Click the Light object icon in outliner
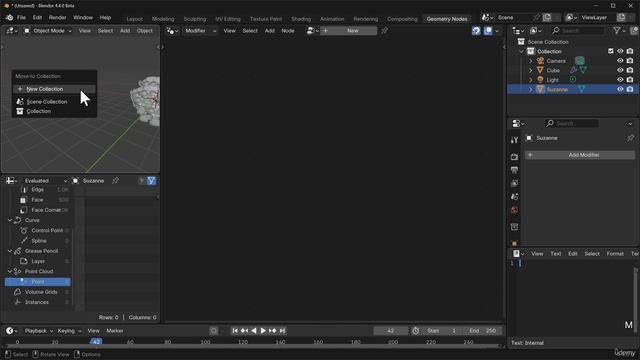This screenshot has height=360, width=640. (540, 80)
